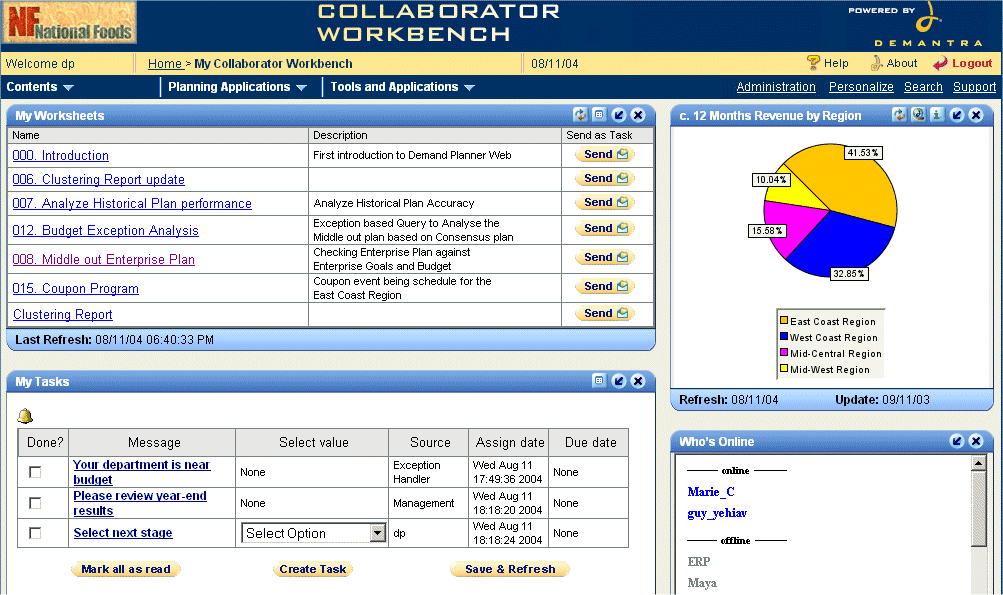Refresh the 12 Months Revenue chart
The height and width of the screenshot is (595, 1003).
pos(899,115)
